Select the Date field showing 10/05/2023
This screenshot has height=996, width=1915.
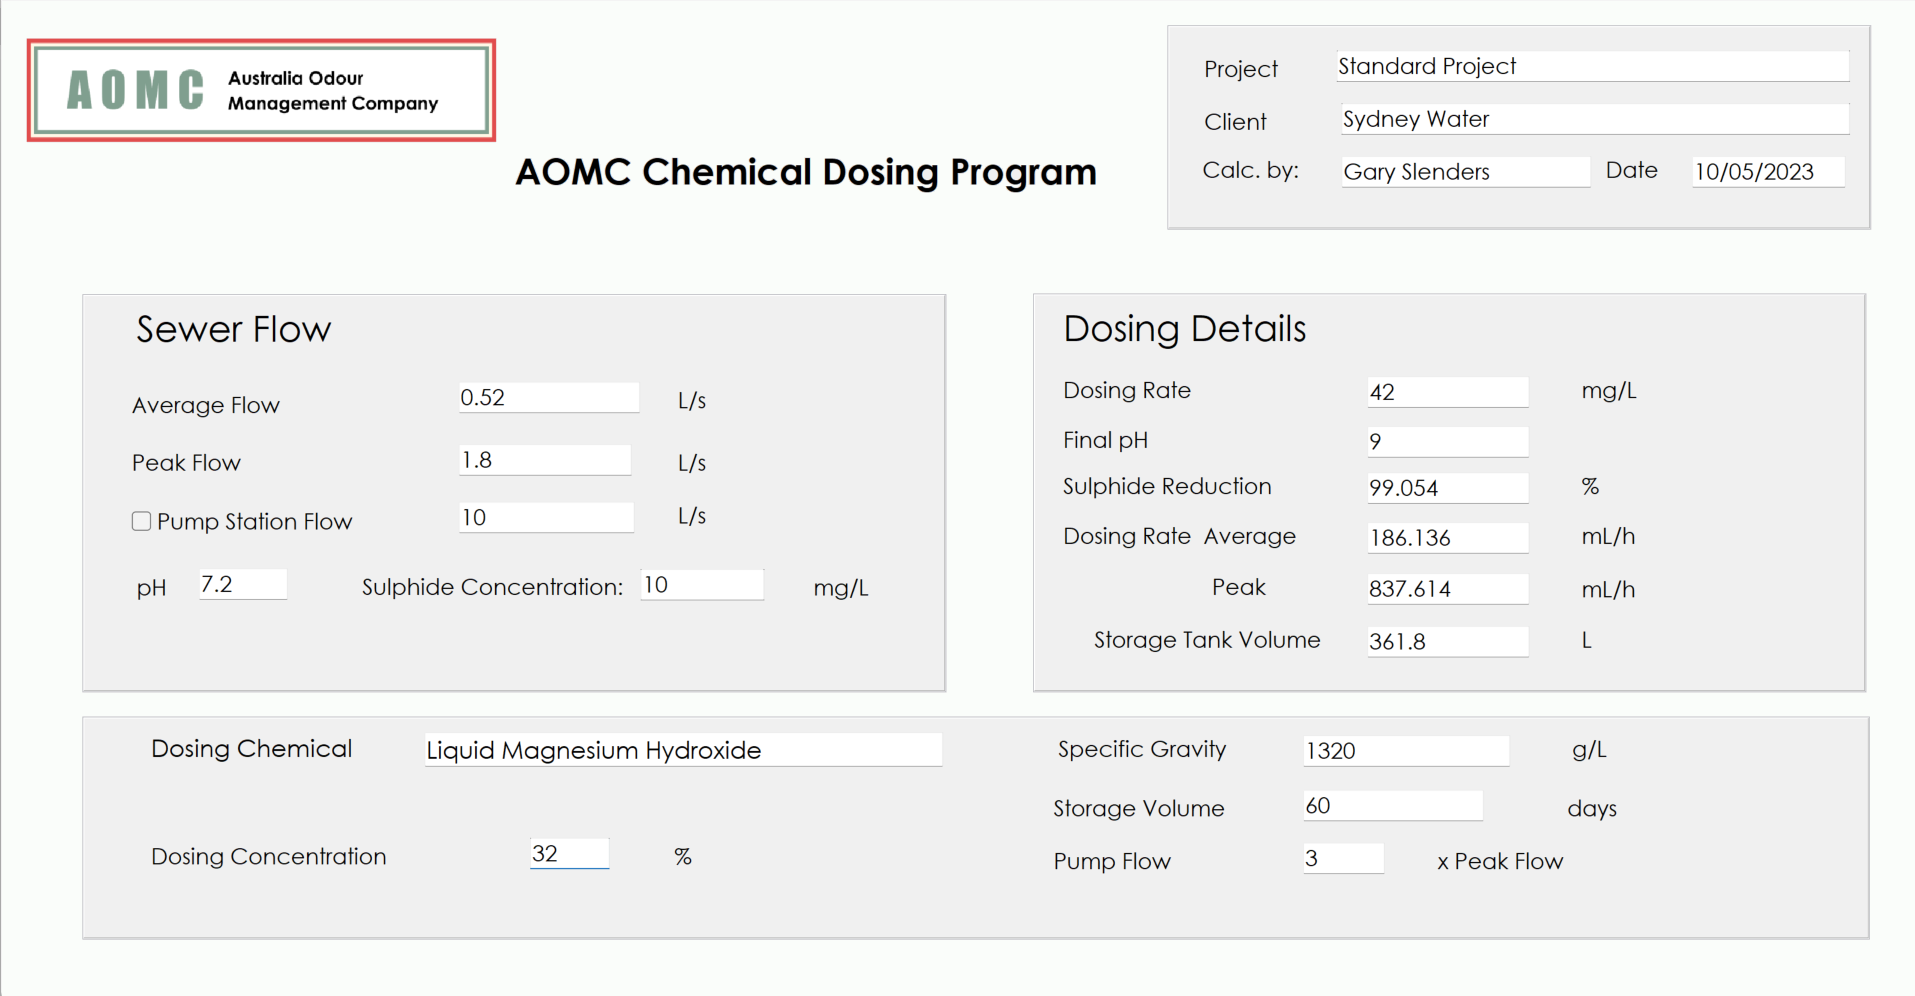1766,171
